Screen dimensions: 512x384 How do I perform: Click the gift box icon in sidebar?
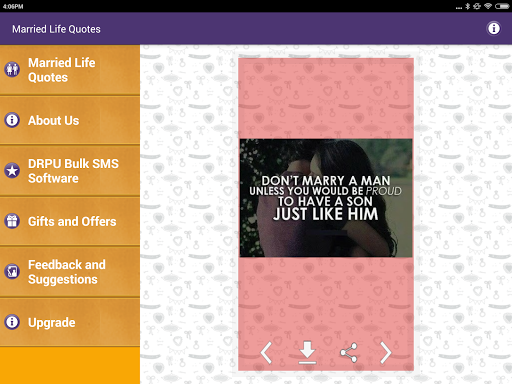coord(12,221)
